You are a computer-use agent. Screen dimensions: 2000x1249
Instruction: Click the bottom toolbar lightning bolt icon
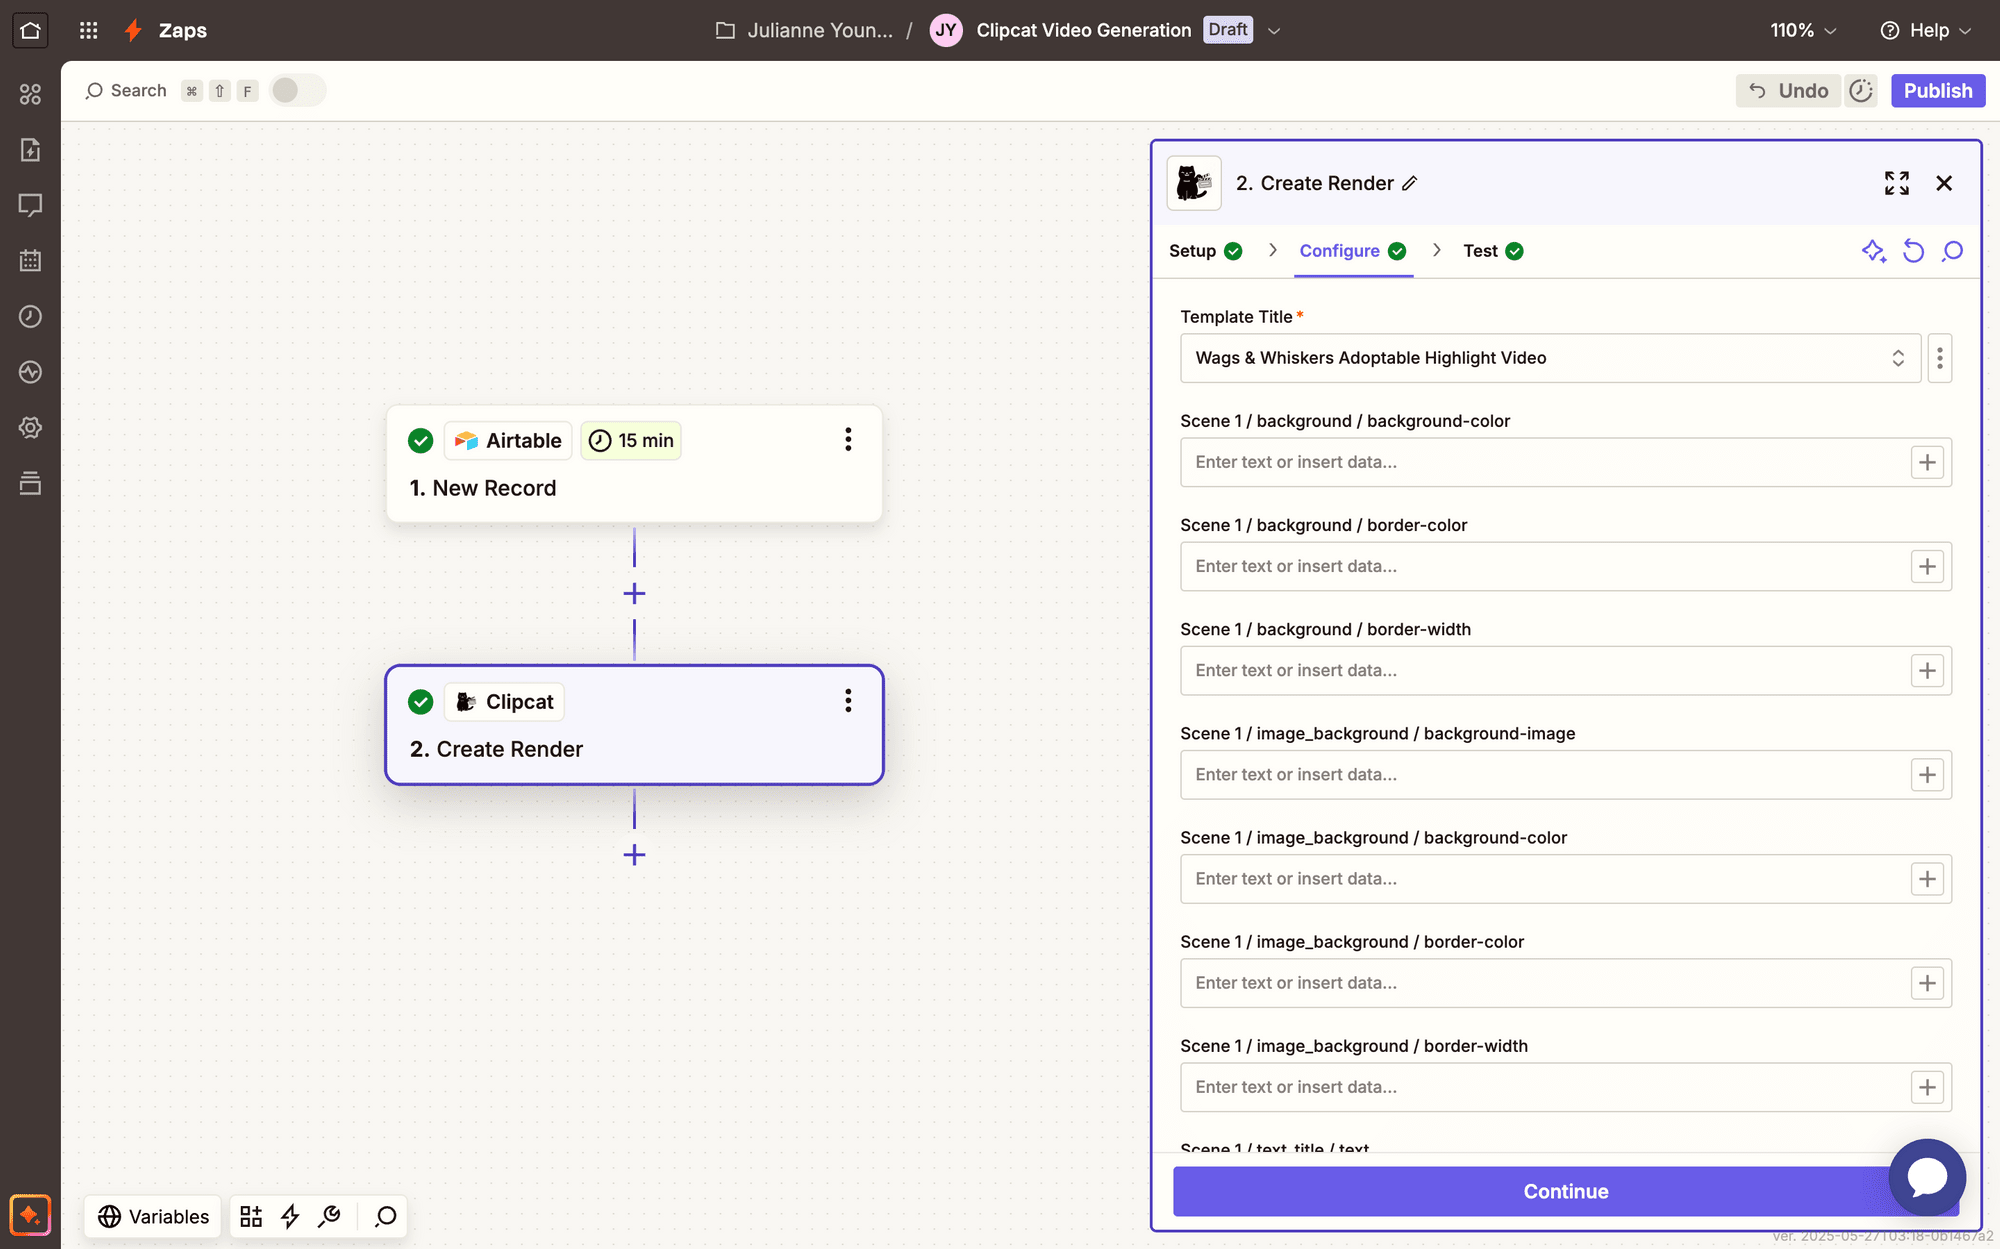290,1216
